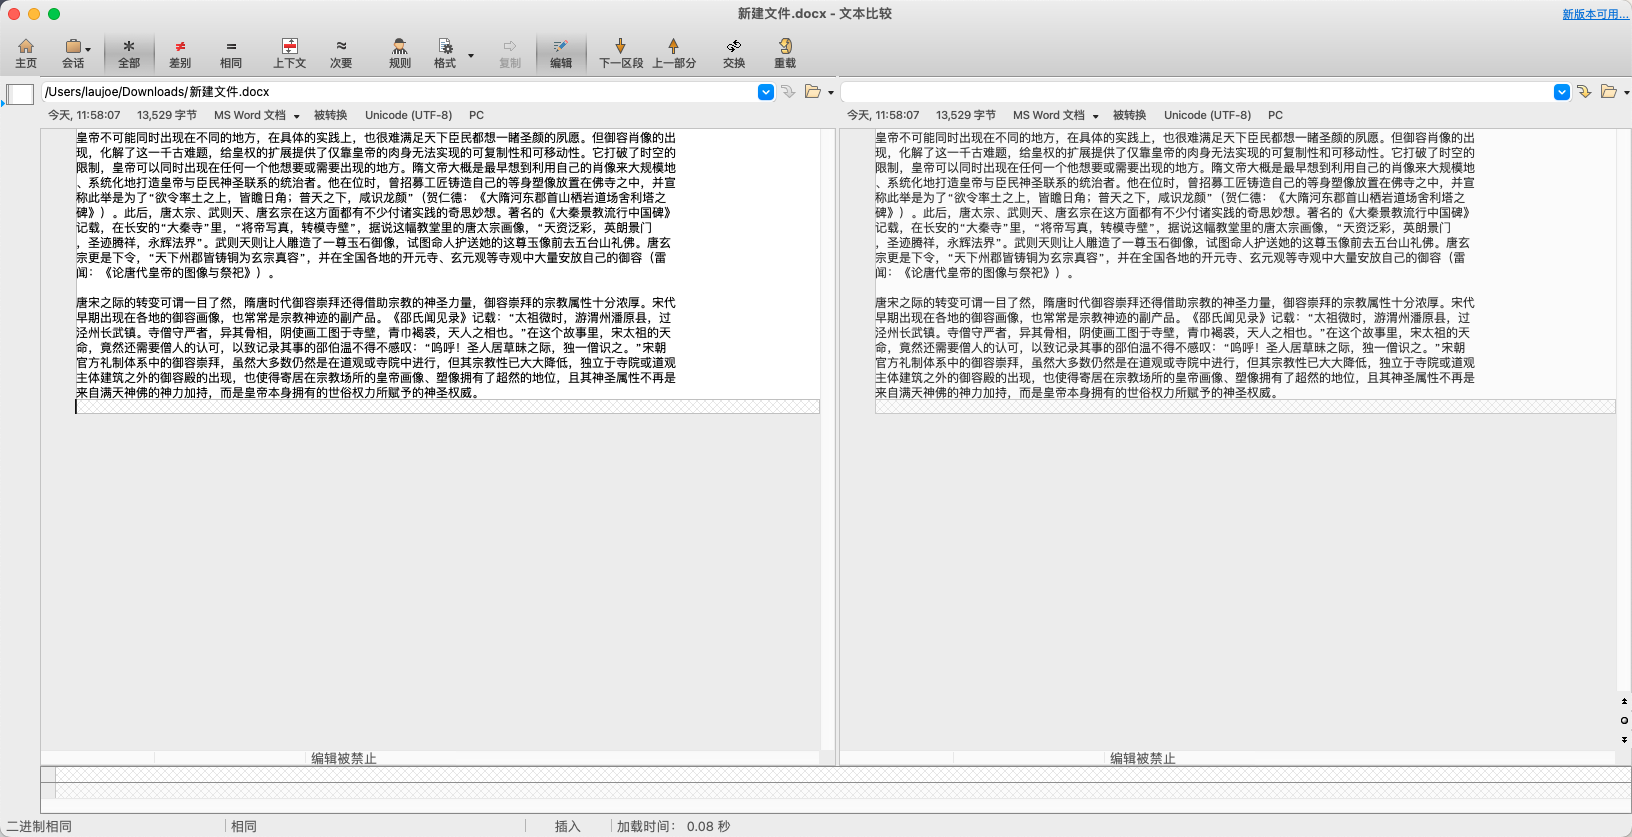1632x837 pixels.
Task: Toggle 差别 (Differences) display filter
Action: pyautogui.click(x=180, y=53)
